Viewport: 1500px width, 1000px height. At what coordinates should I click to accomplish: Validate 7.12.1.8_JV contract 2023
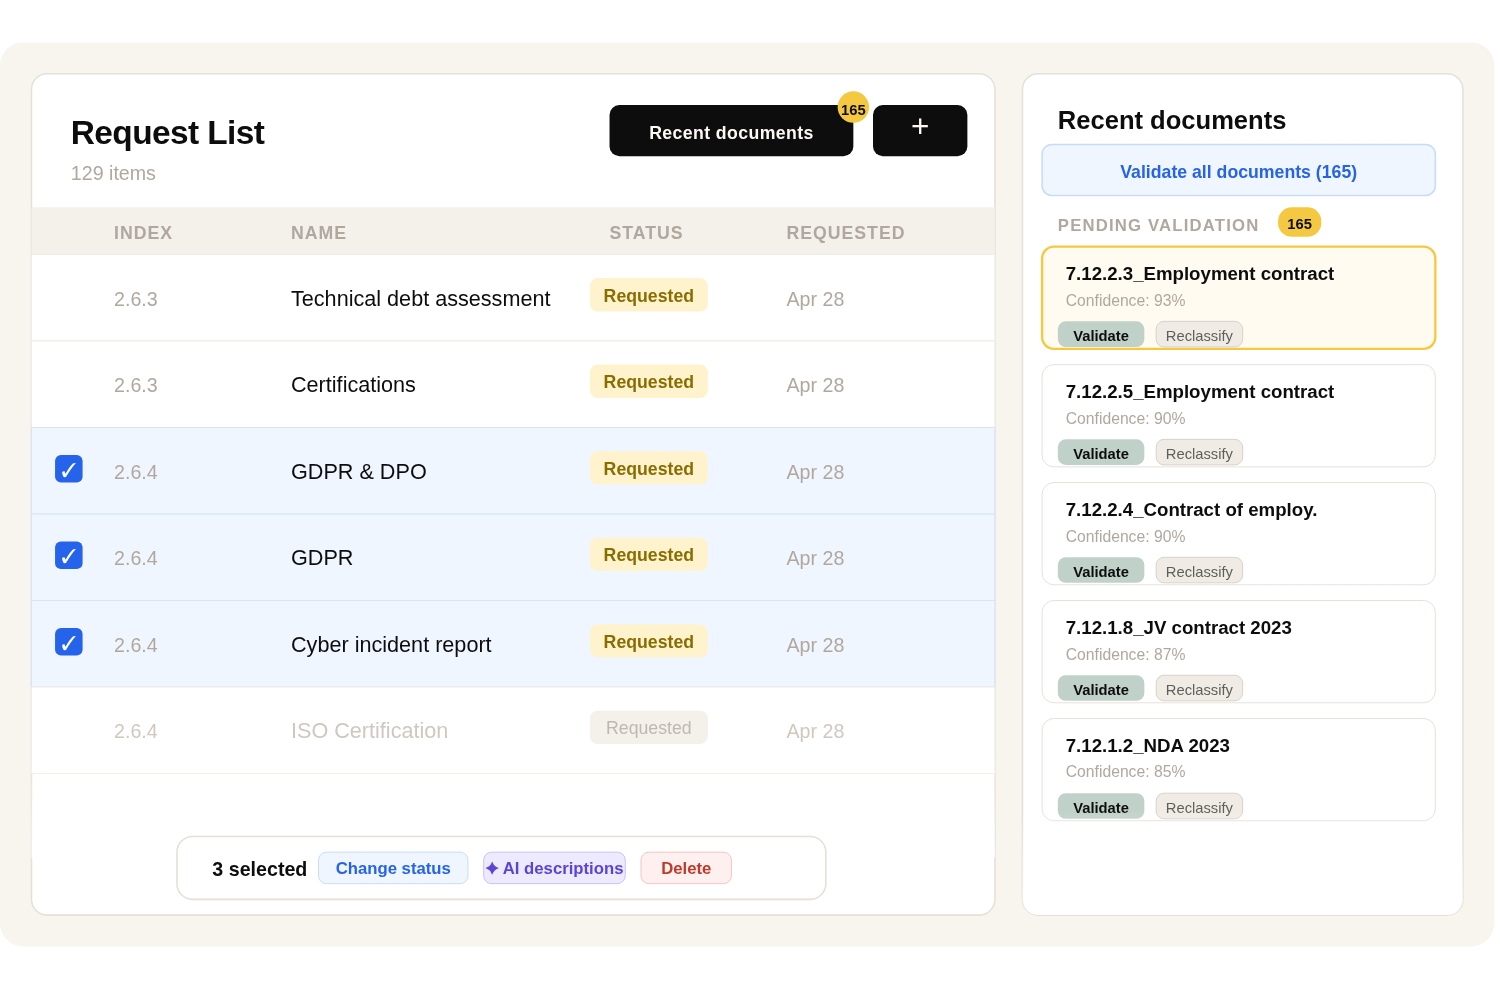(1100, 689)
